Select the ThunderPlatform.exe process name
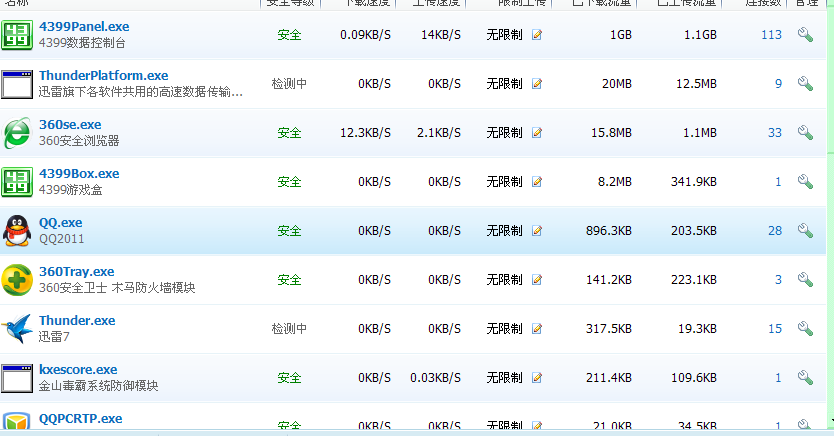Screen dimensions: 834x436 click(103, 76)
